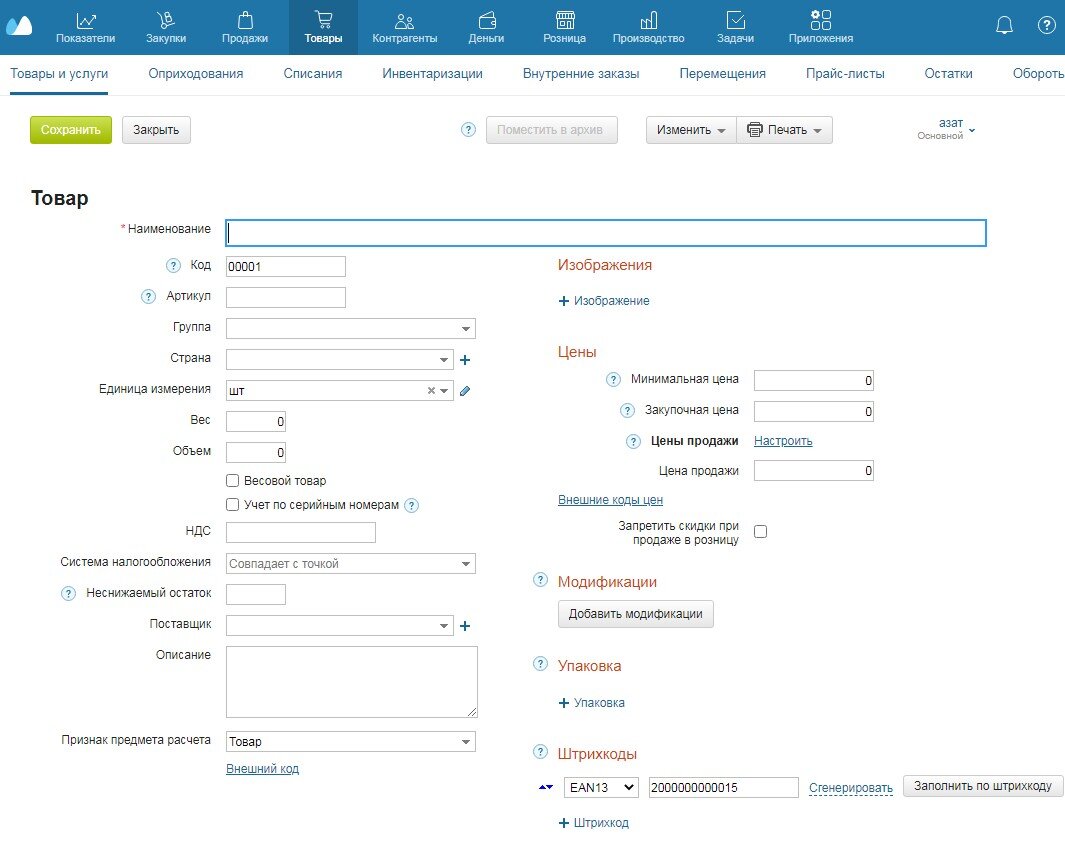
Task: Focus the Наименование input field
Action: click(x=606, y=233)
